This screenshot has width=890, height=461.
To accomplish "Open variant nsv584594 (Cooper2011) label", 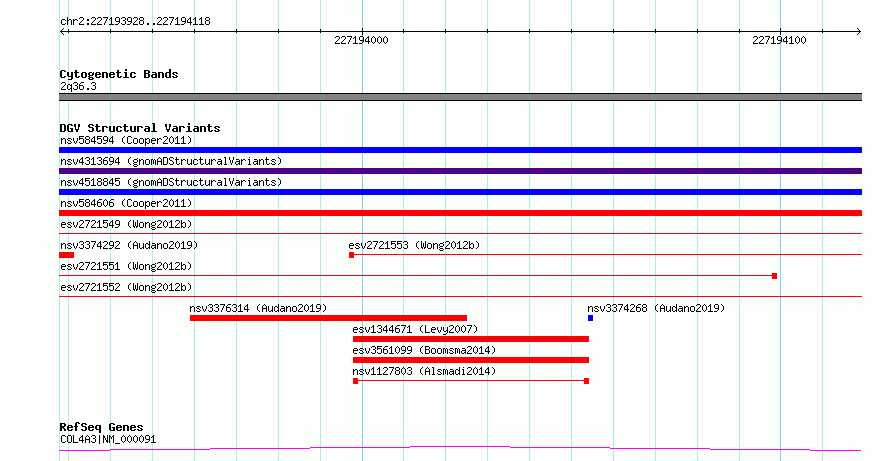I will (x=126, y=140).
